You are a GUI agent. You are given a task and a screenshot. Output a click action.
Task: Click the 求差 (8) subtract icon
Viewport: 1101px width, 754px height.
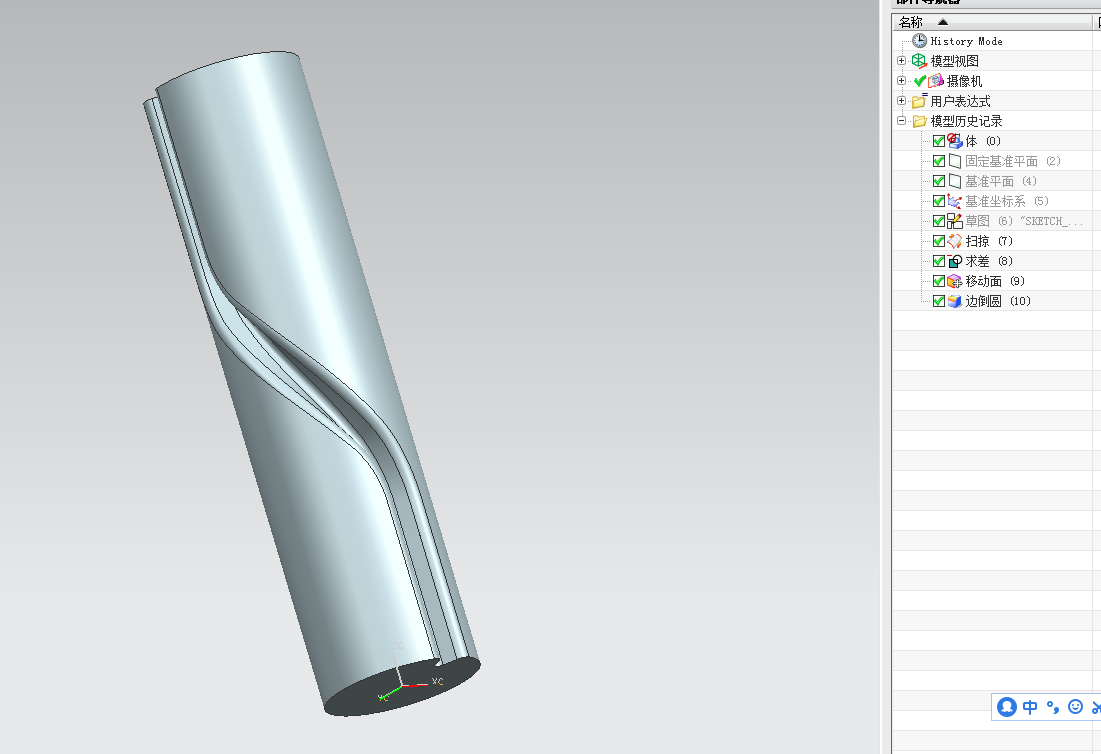(x=954, y=261)
